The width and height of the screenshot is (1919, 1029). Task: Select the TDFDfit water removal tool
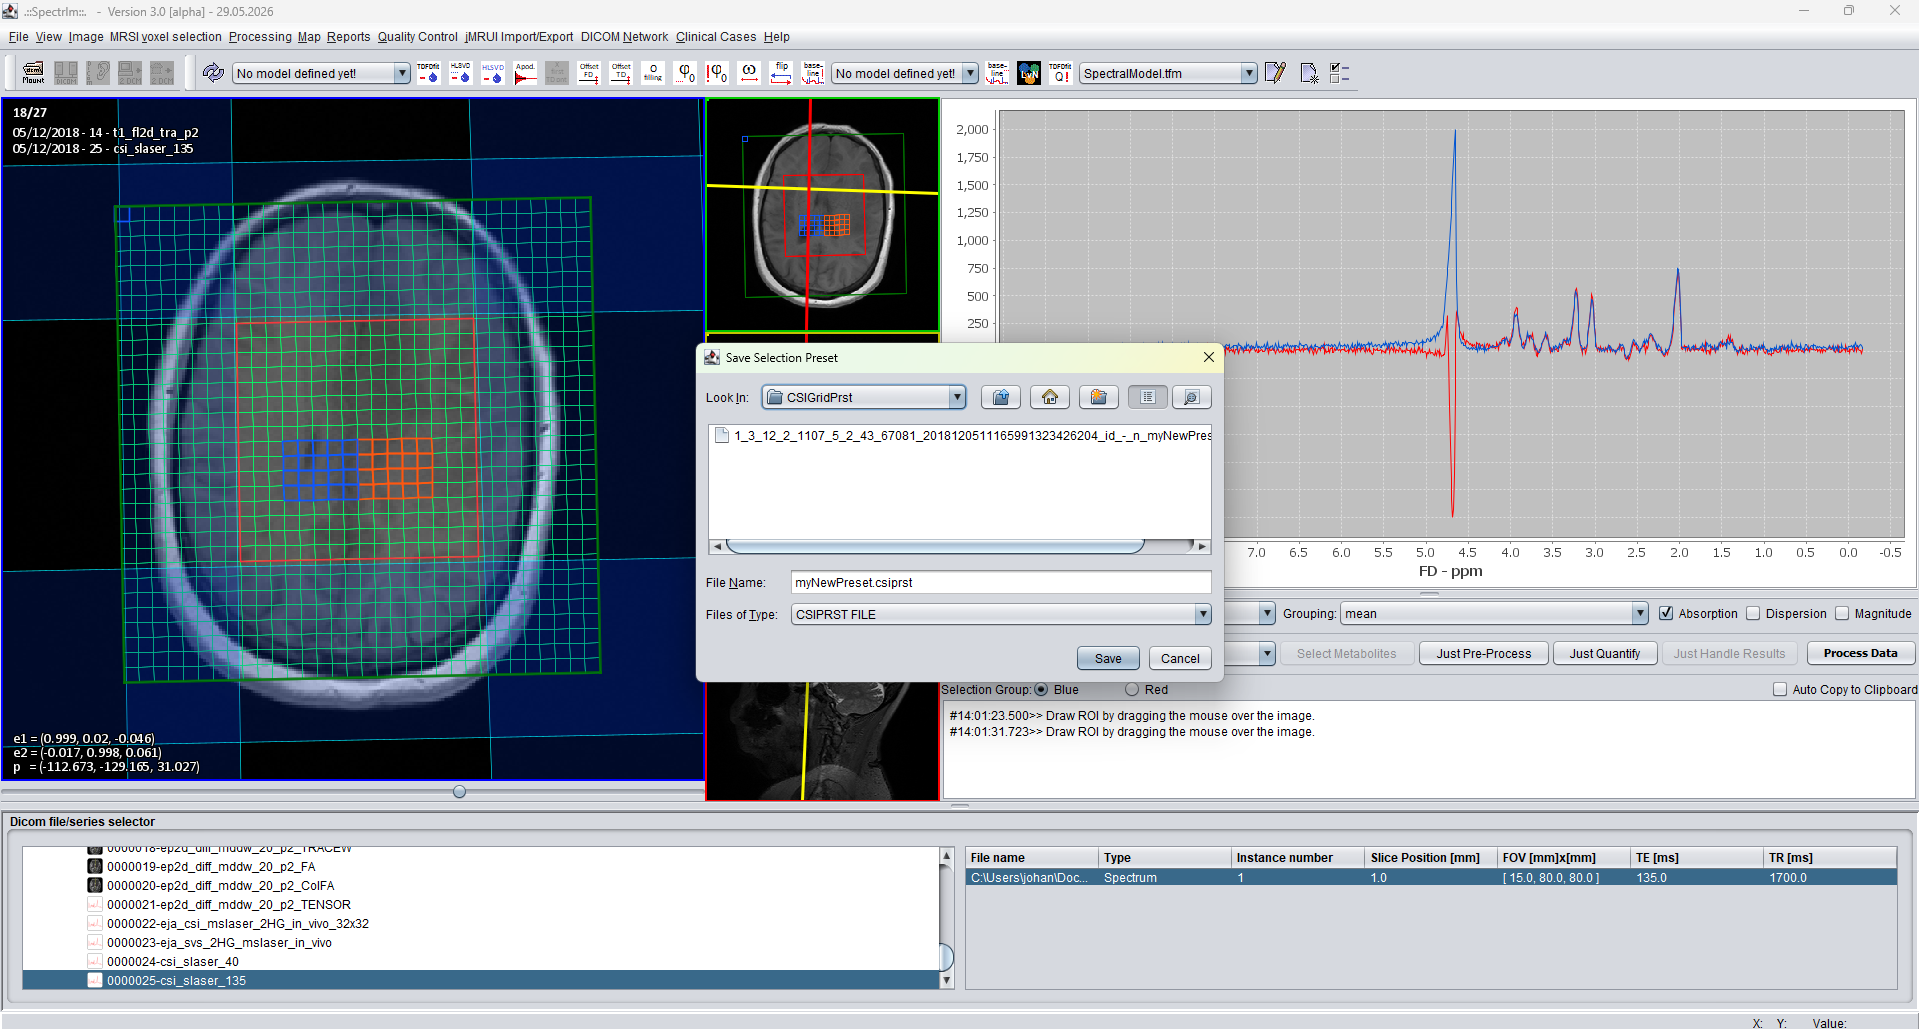point(428,73)
